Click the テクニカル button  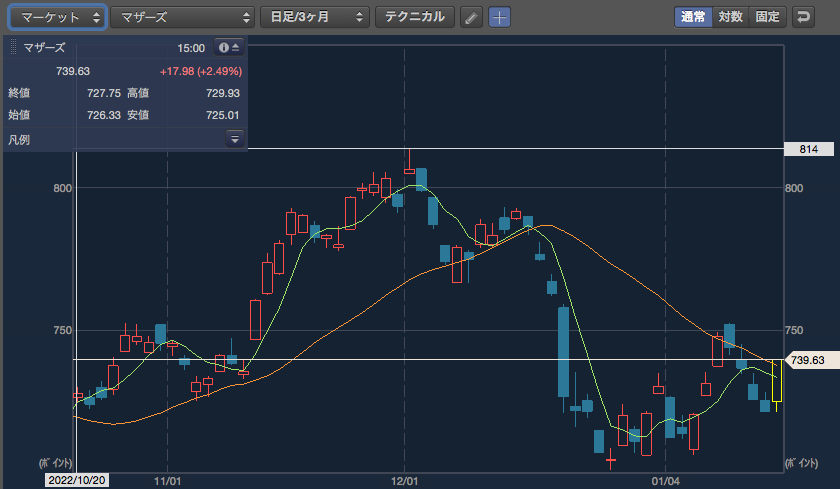point(415,17)
